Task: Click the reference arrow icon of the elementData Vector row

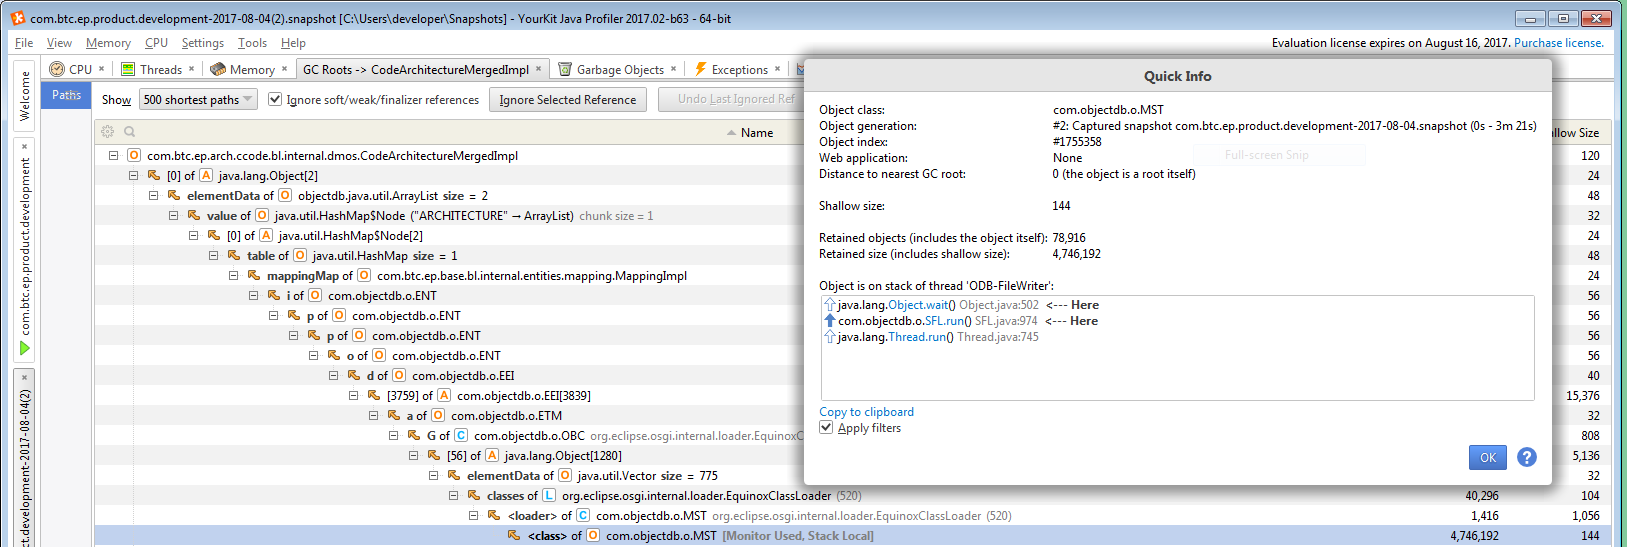Action: (x=454, y=475)
